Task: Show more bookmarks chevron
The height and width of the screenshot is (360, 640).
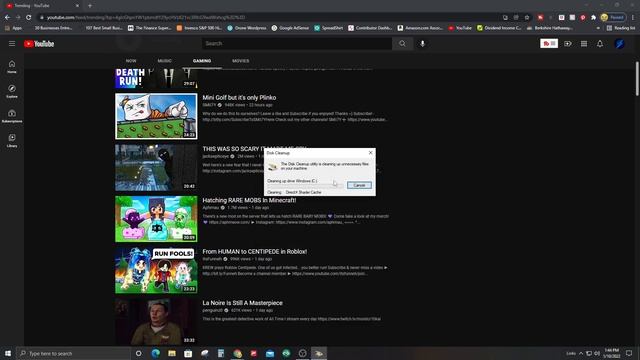Action: 598,28
